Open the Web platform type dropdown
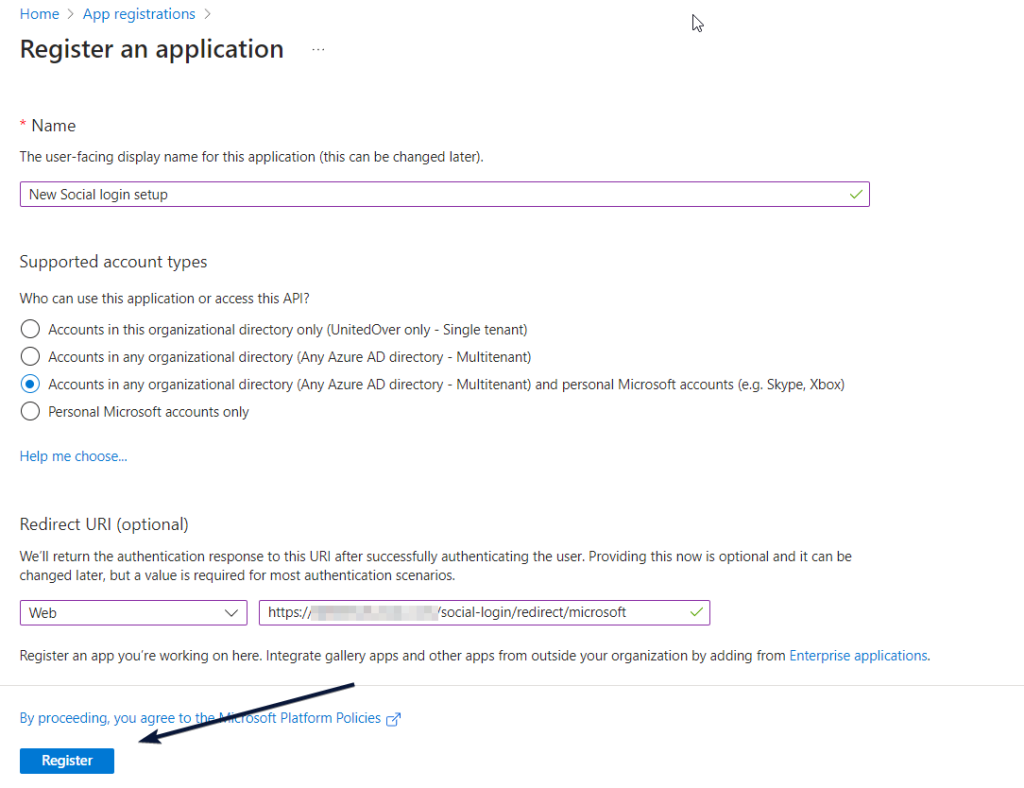The height and width of the screenshot is (788, 1024). [133, 612]
